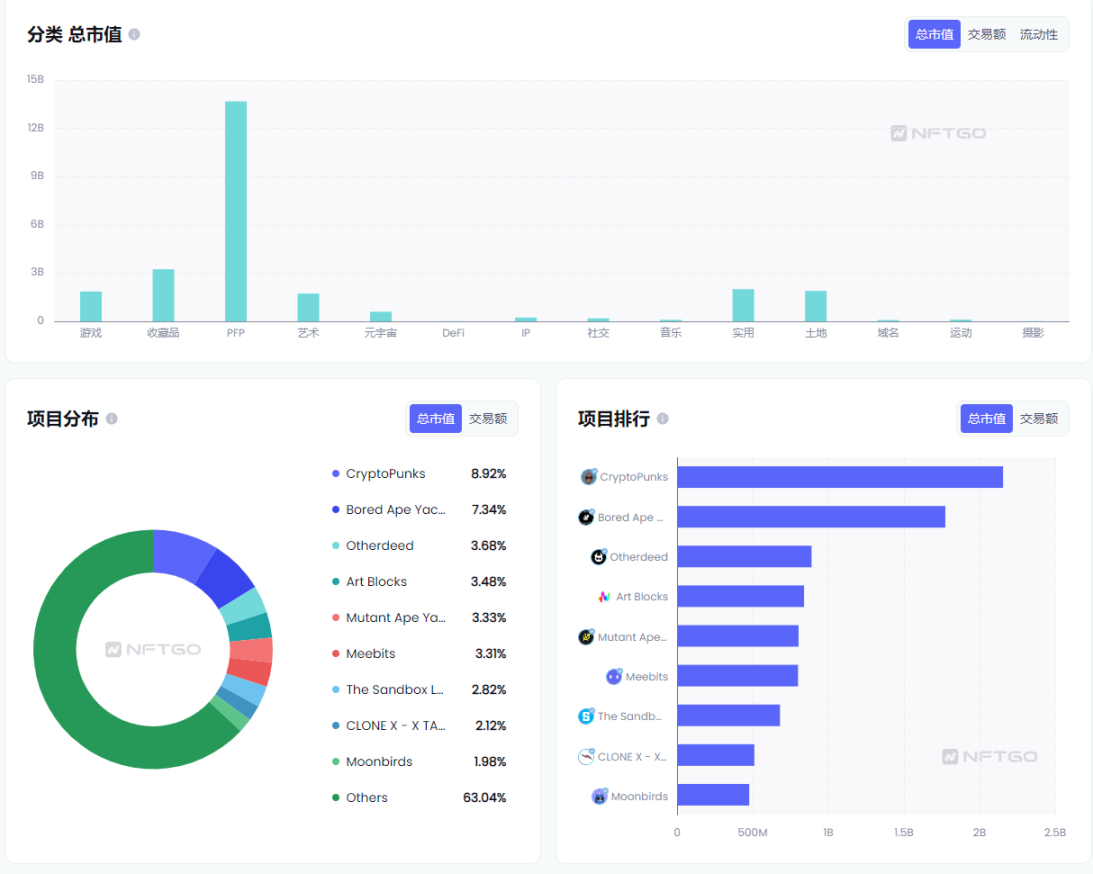Switch category chart to 流动性
This screenshot has height=874, width=1093.
pyautogui.click(x=1038, y=34)
